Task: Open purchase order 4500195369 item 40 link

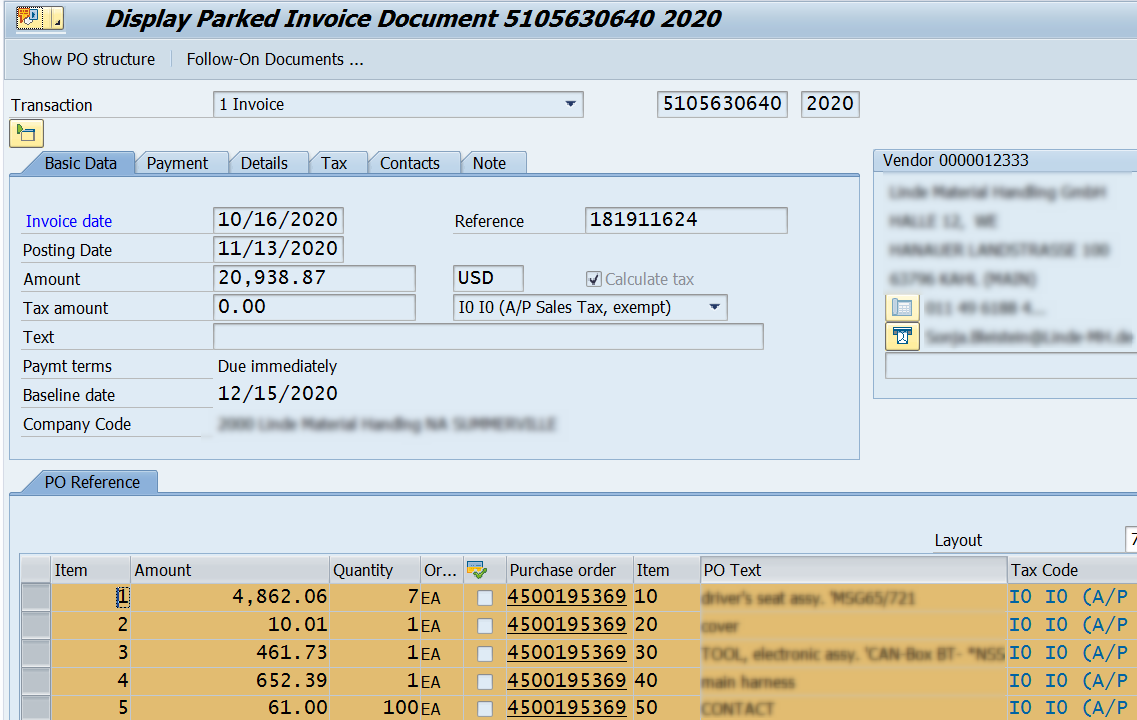Action: [x=566, y=680]
